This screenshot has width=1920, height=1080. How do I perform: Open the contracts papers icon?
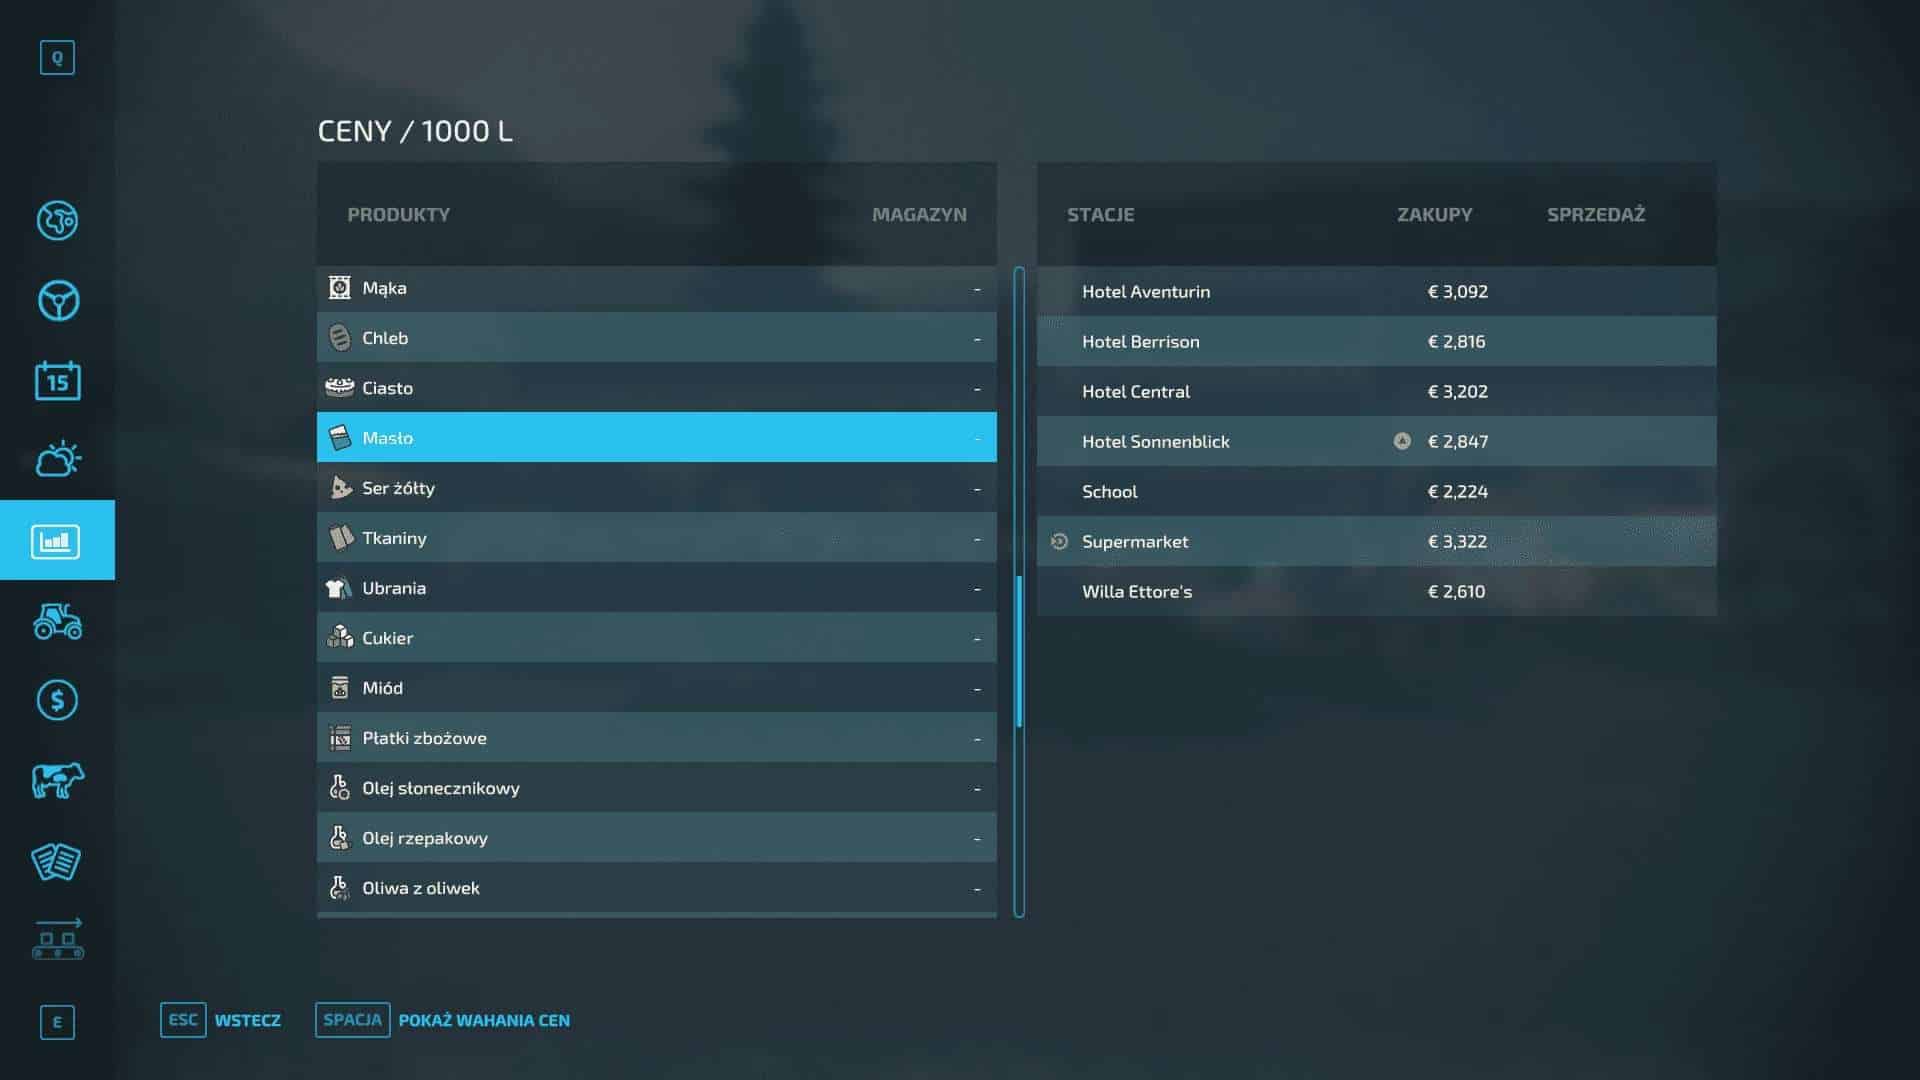coord(57,861)
